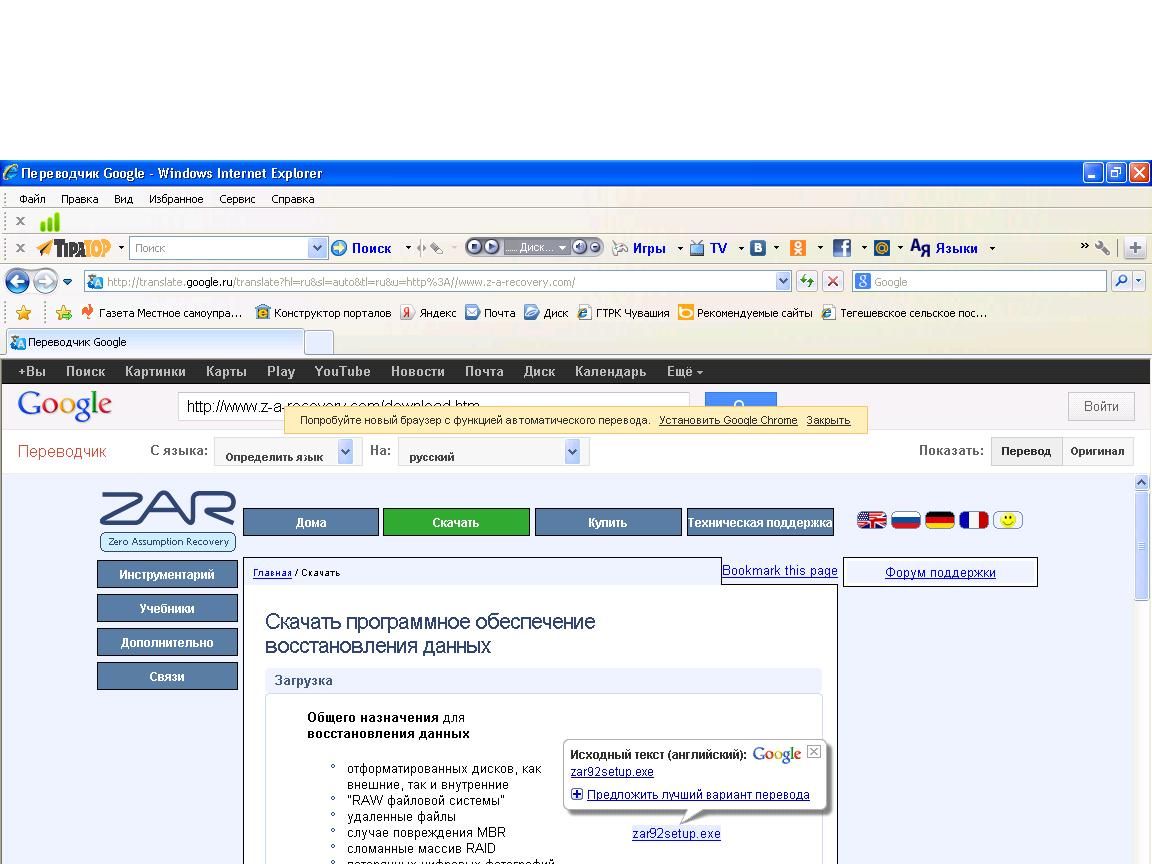Open the Языки dropdown arrow
Image resolution: width=1152 pixels, height=864 pixels.
click(993, 248)
